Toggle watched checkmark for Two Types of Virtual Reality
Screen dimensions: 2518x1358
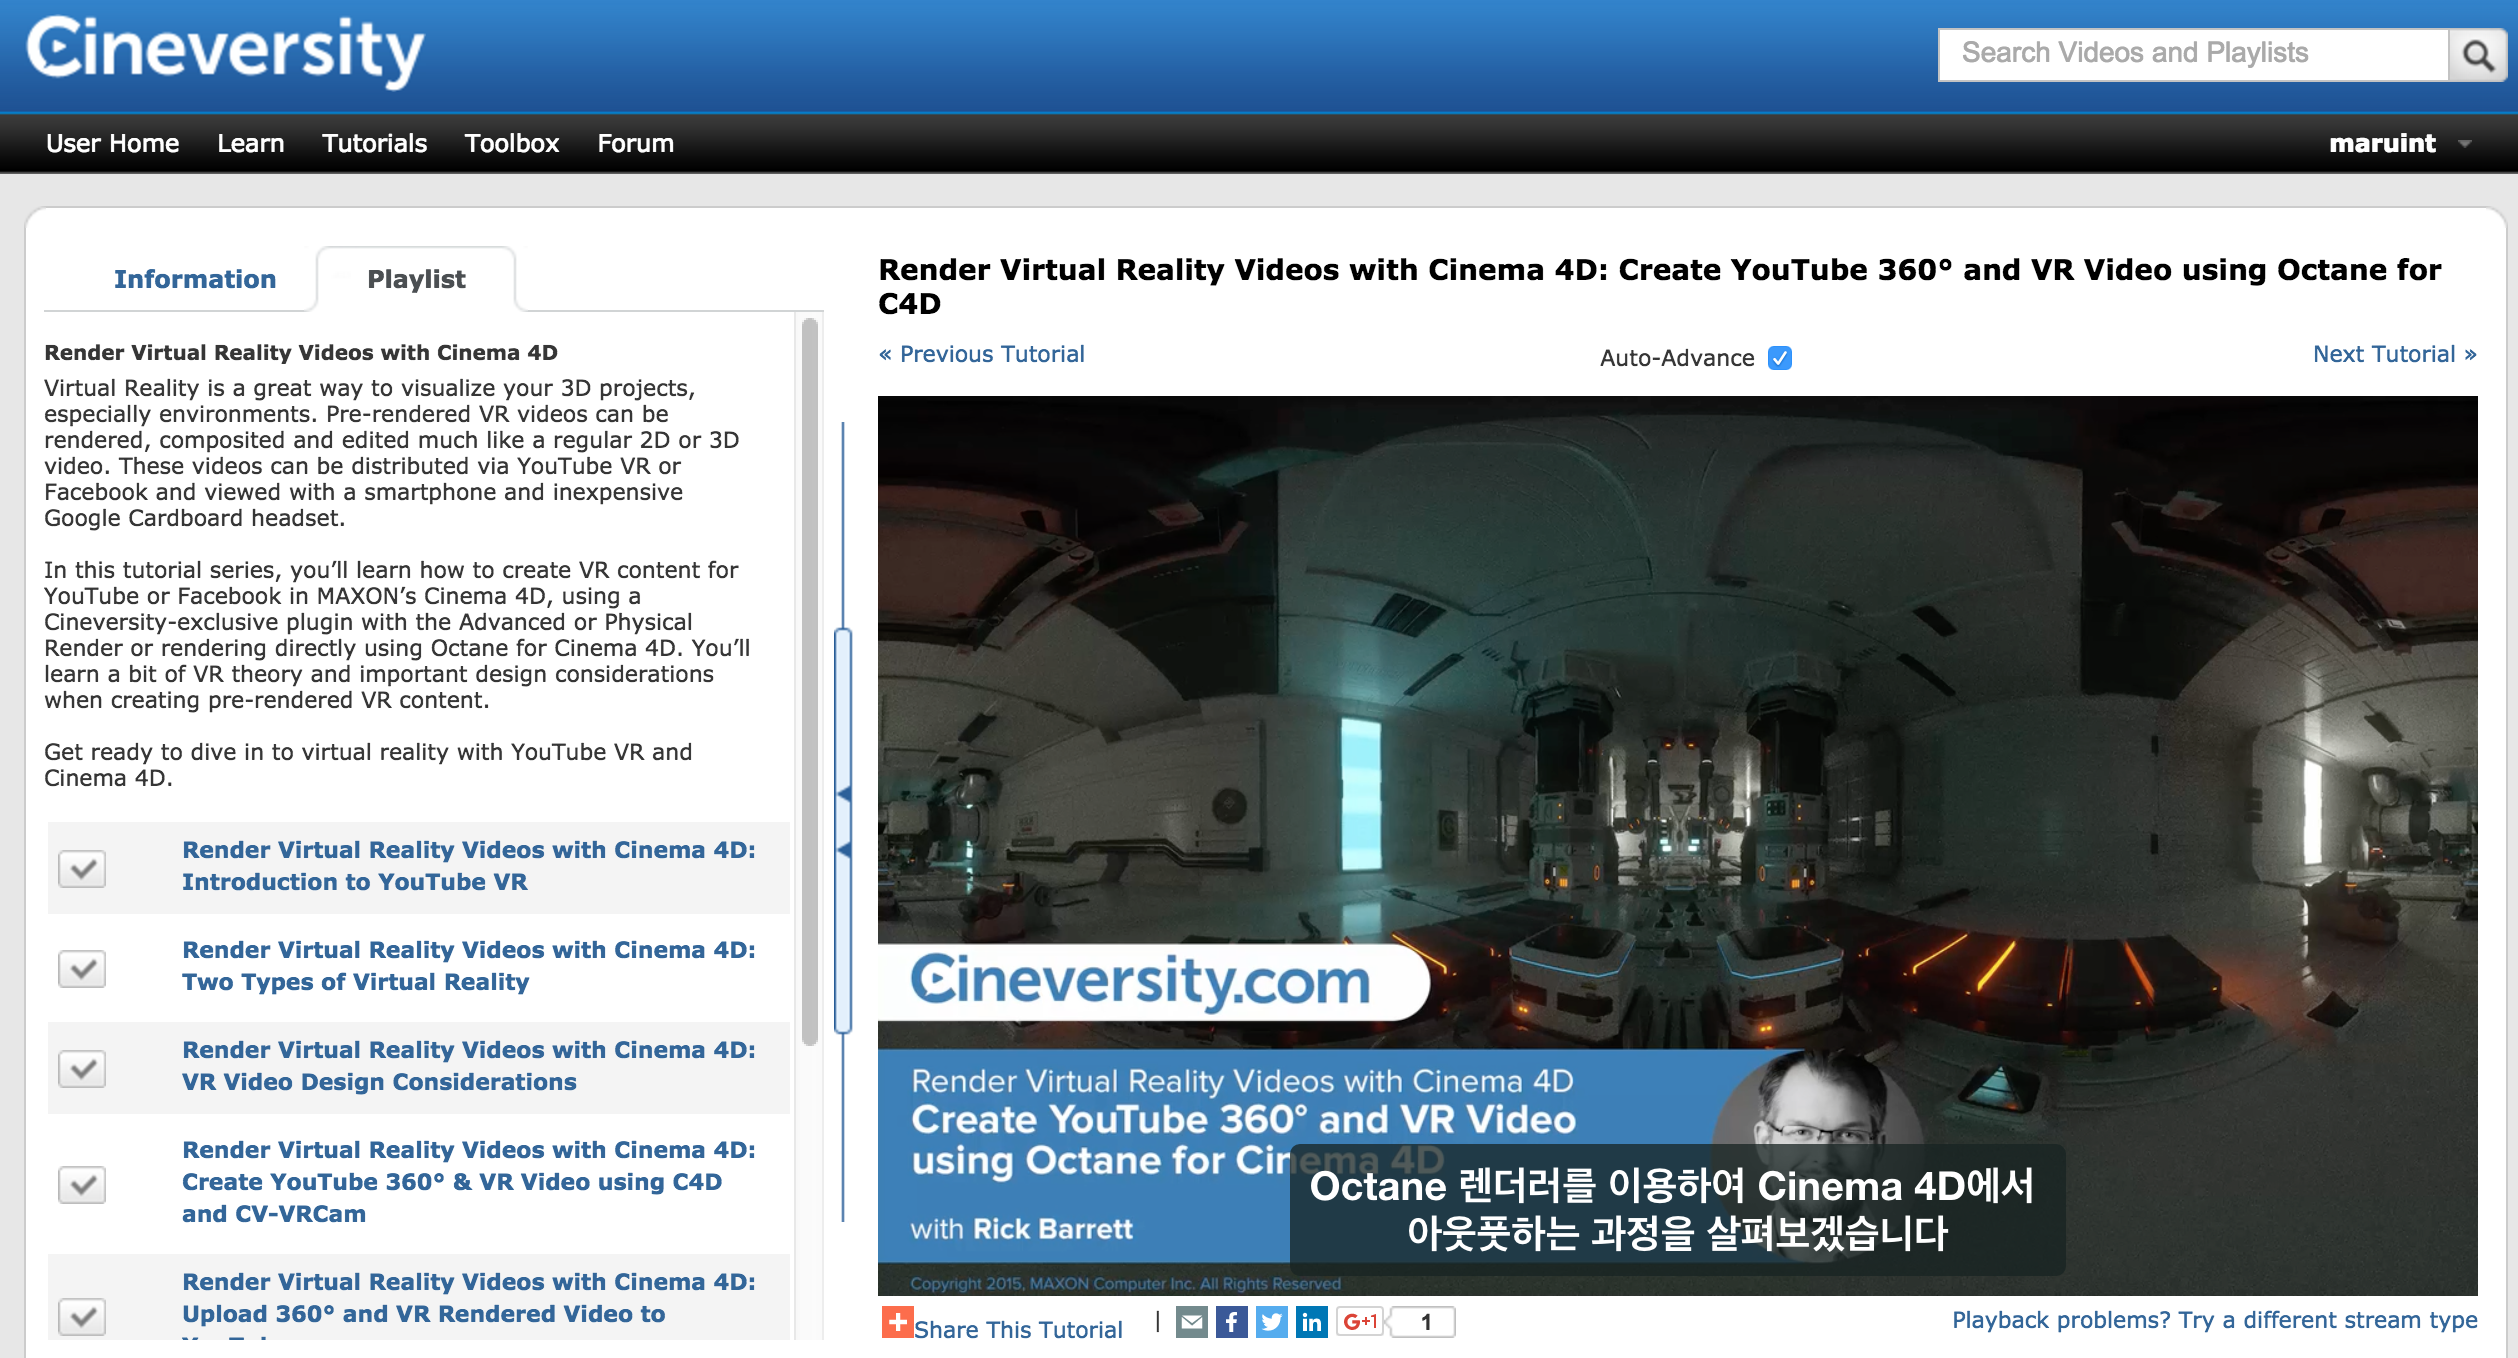[82, 968]
